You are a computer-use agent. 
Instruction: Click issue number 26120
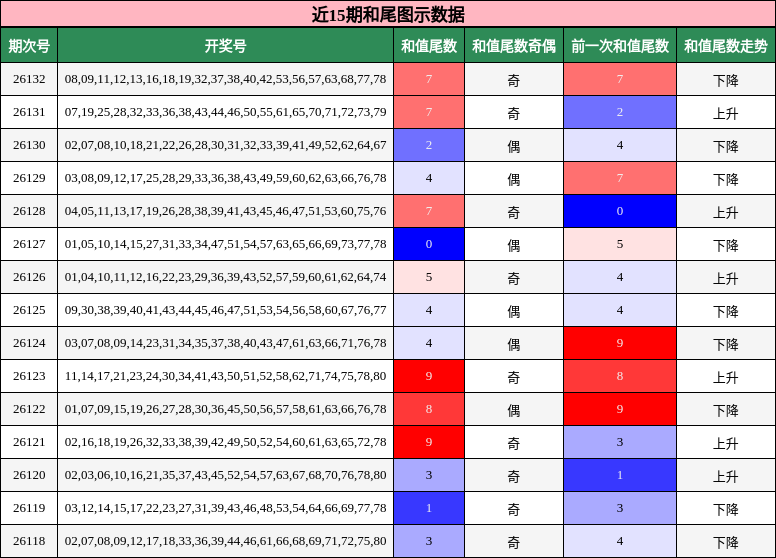(29, 475)
